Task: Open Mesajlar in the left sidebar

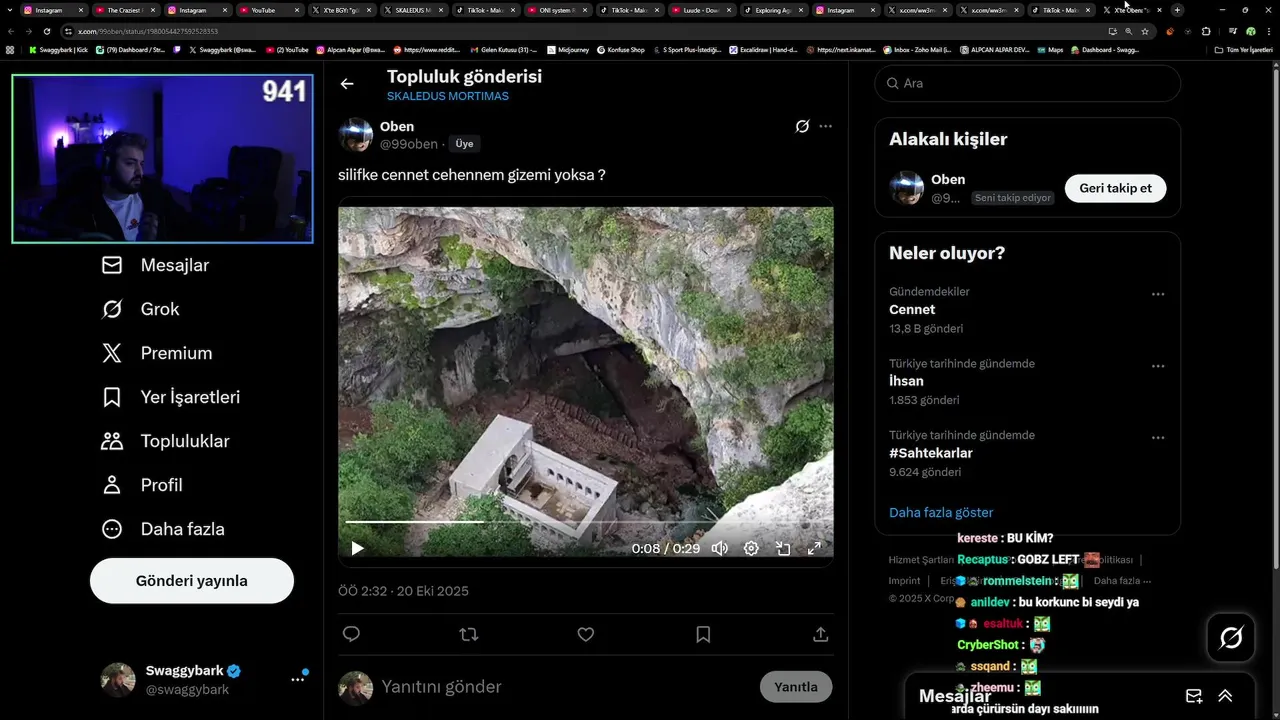Action: (156, 265)
